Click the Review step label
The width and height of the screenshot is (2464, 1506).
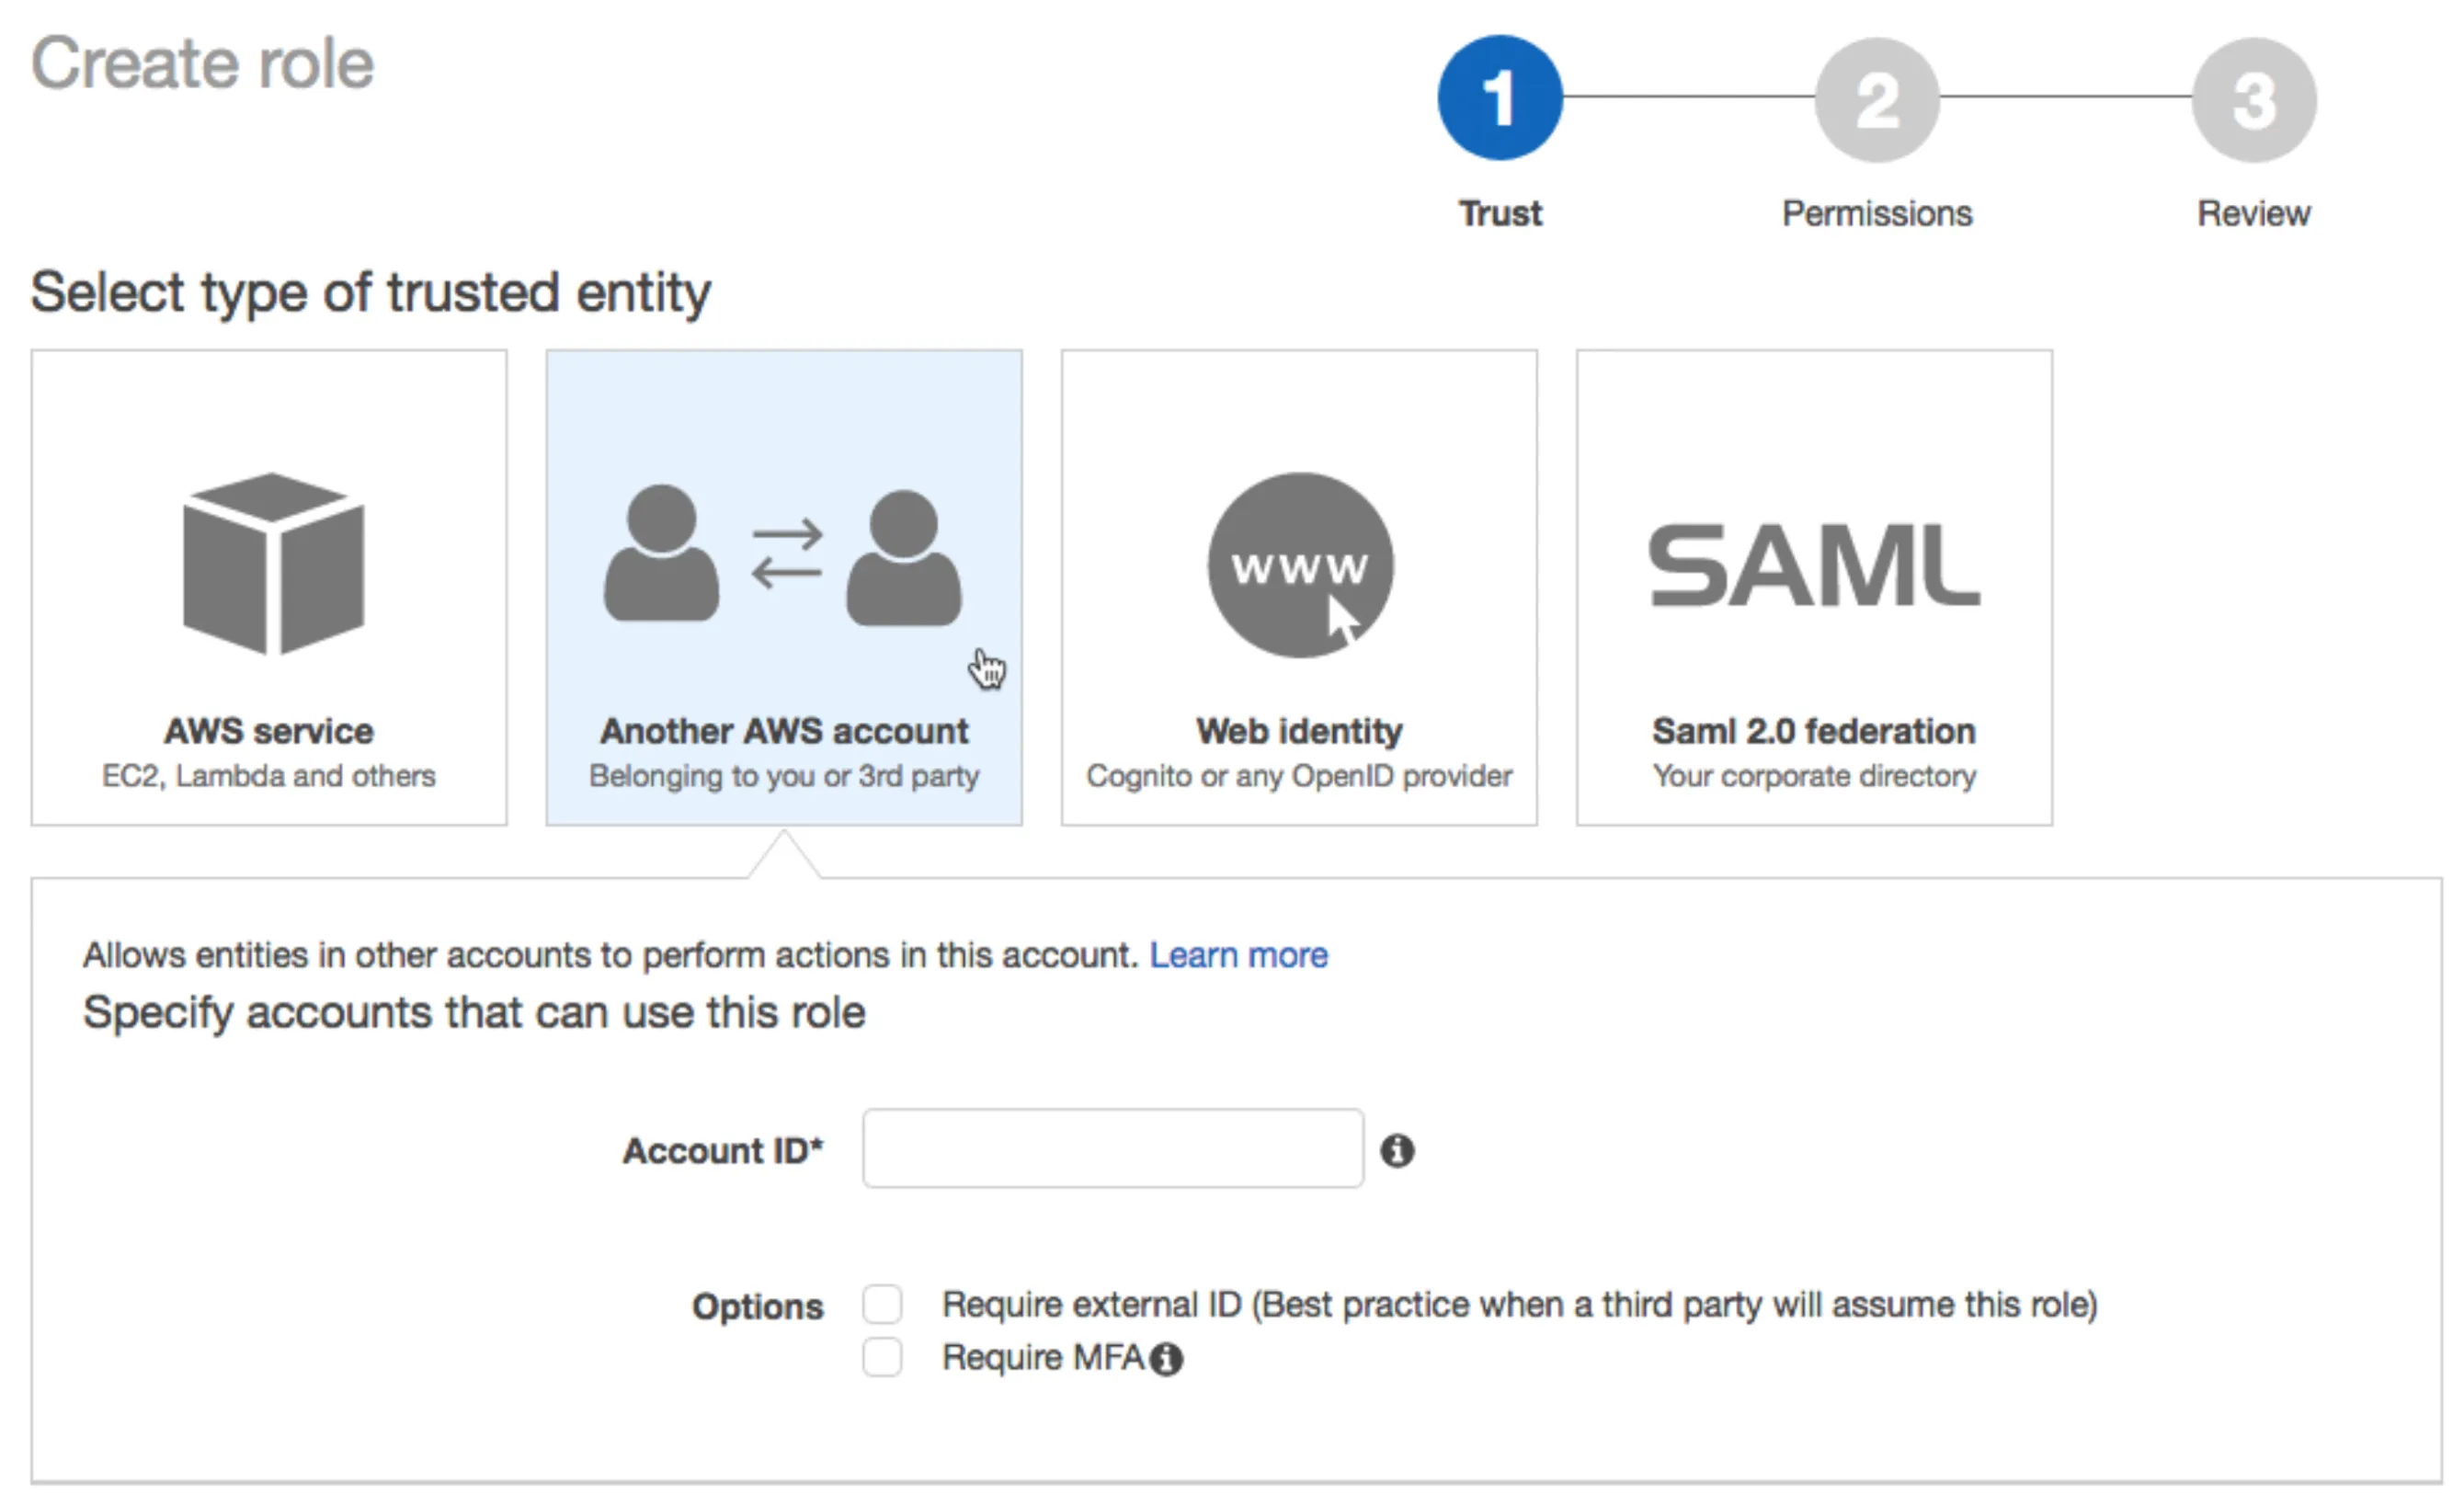click(x=2253, y=213)
